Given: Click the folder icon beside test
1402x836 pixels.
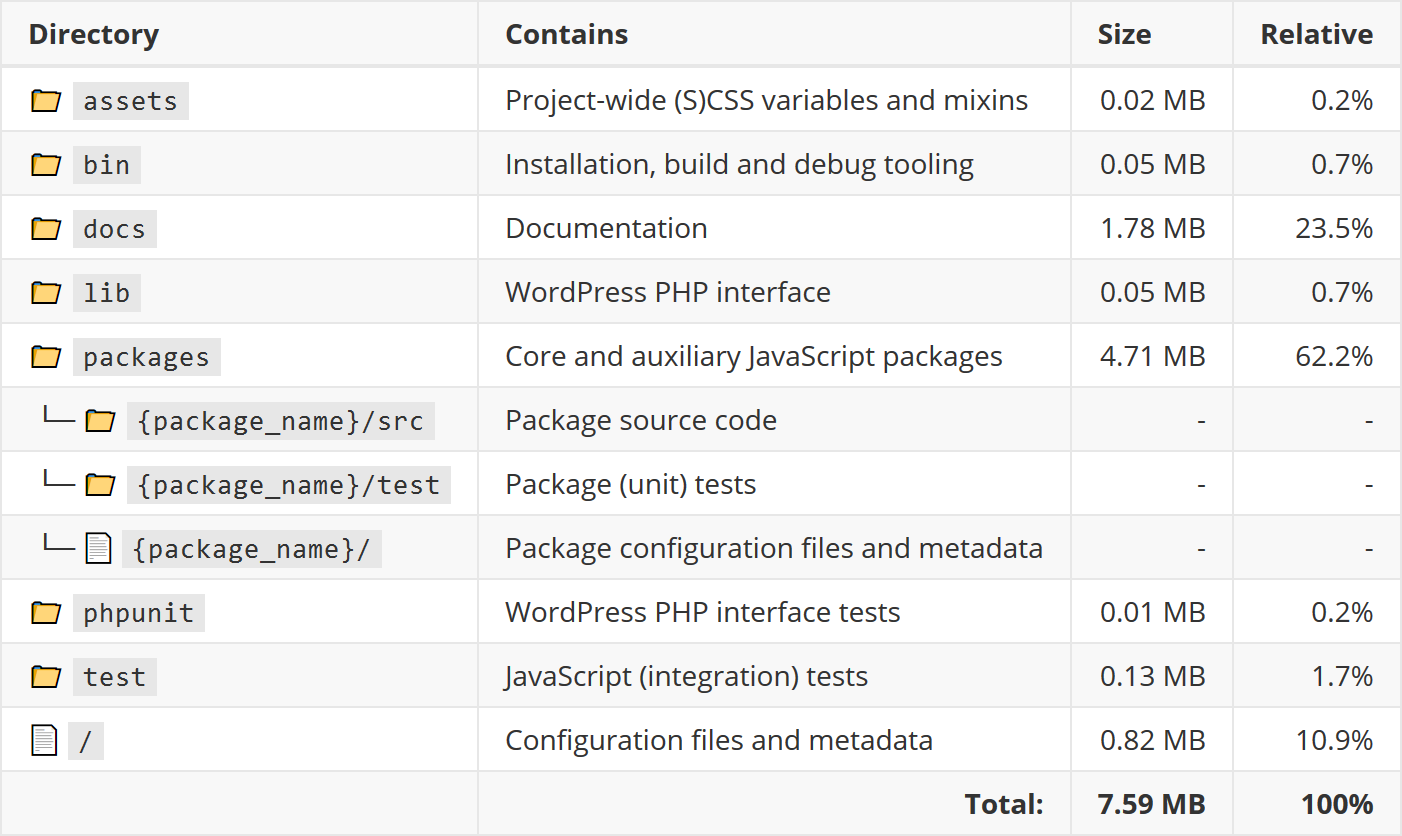Looking at the screenshot, I should (x=45, y=677).
